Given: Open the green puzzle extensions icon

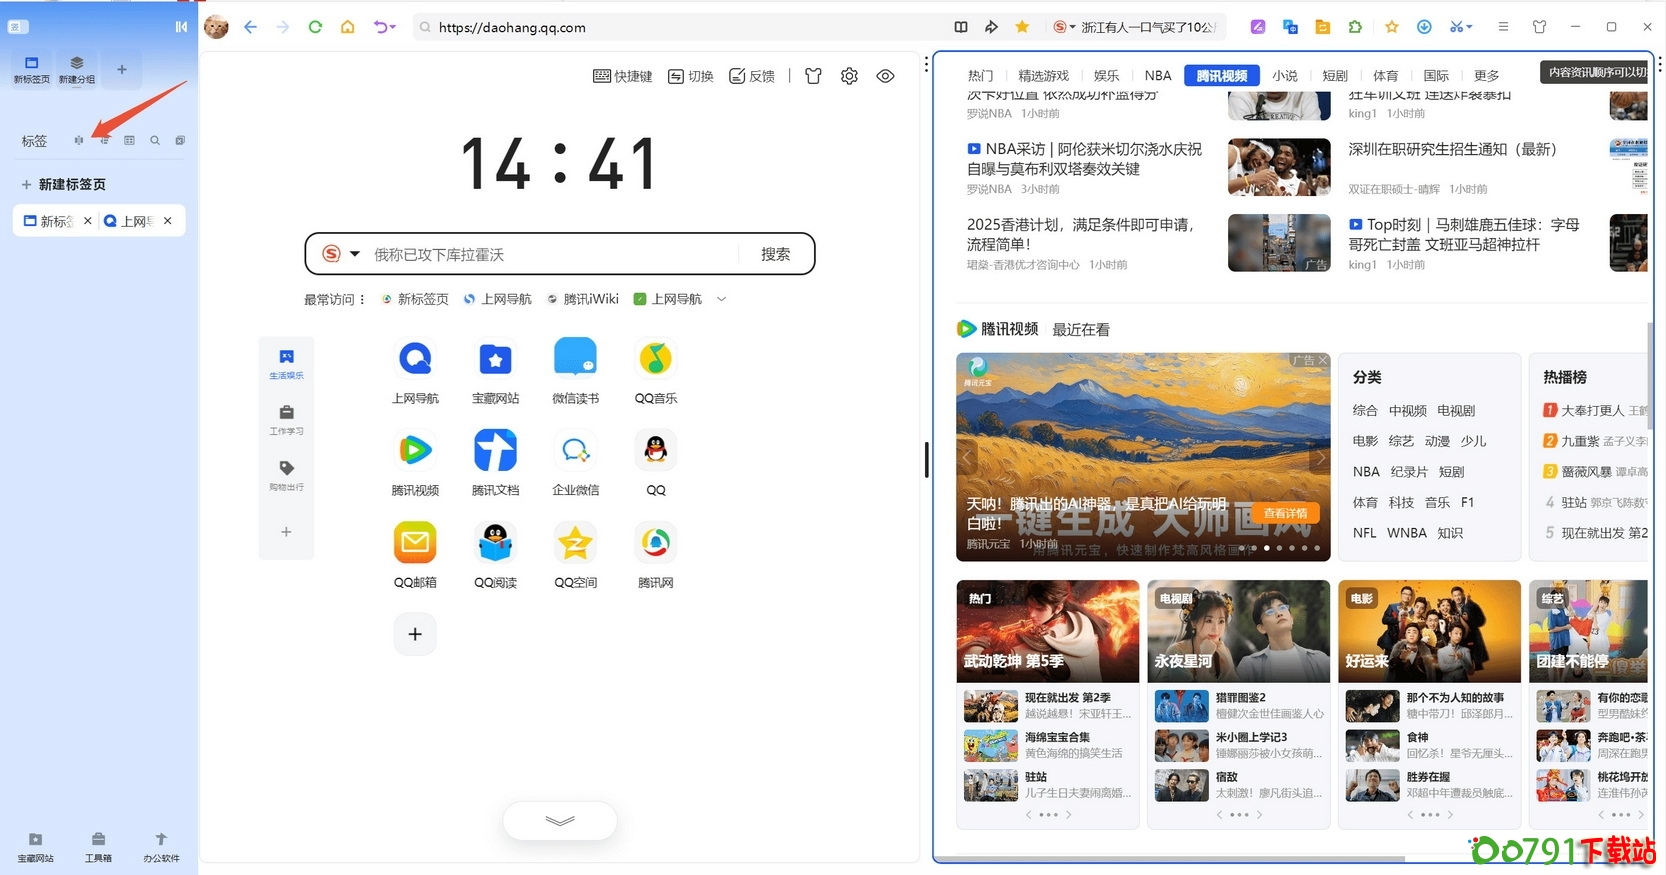Looking at the screenshot, I should pos(1355,27).
